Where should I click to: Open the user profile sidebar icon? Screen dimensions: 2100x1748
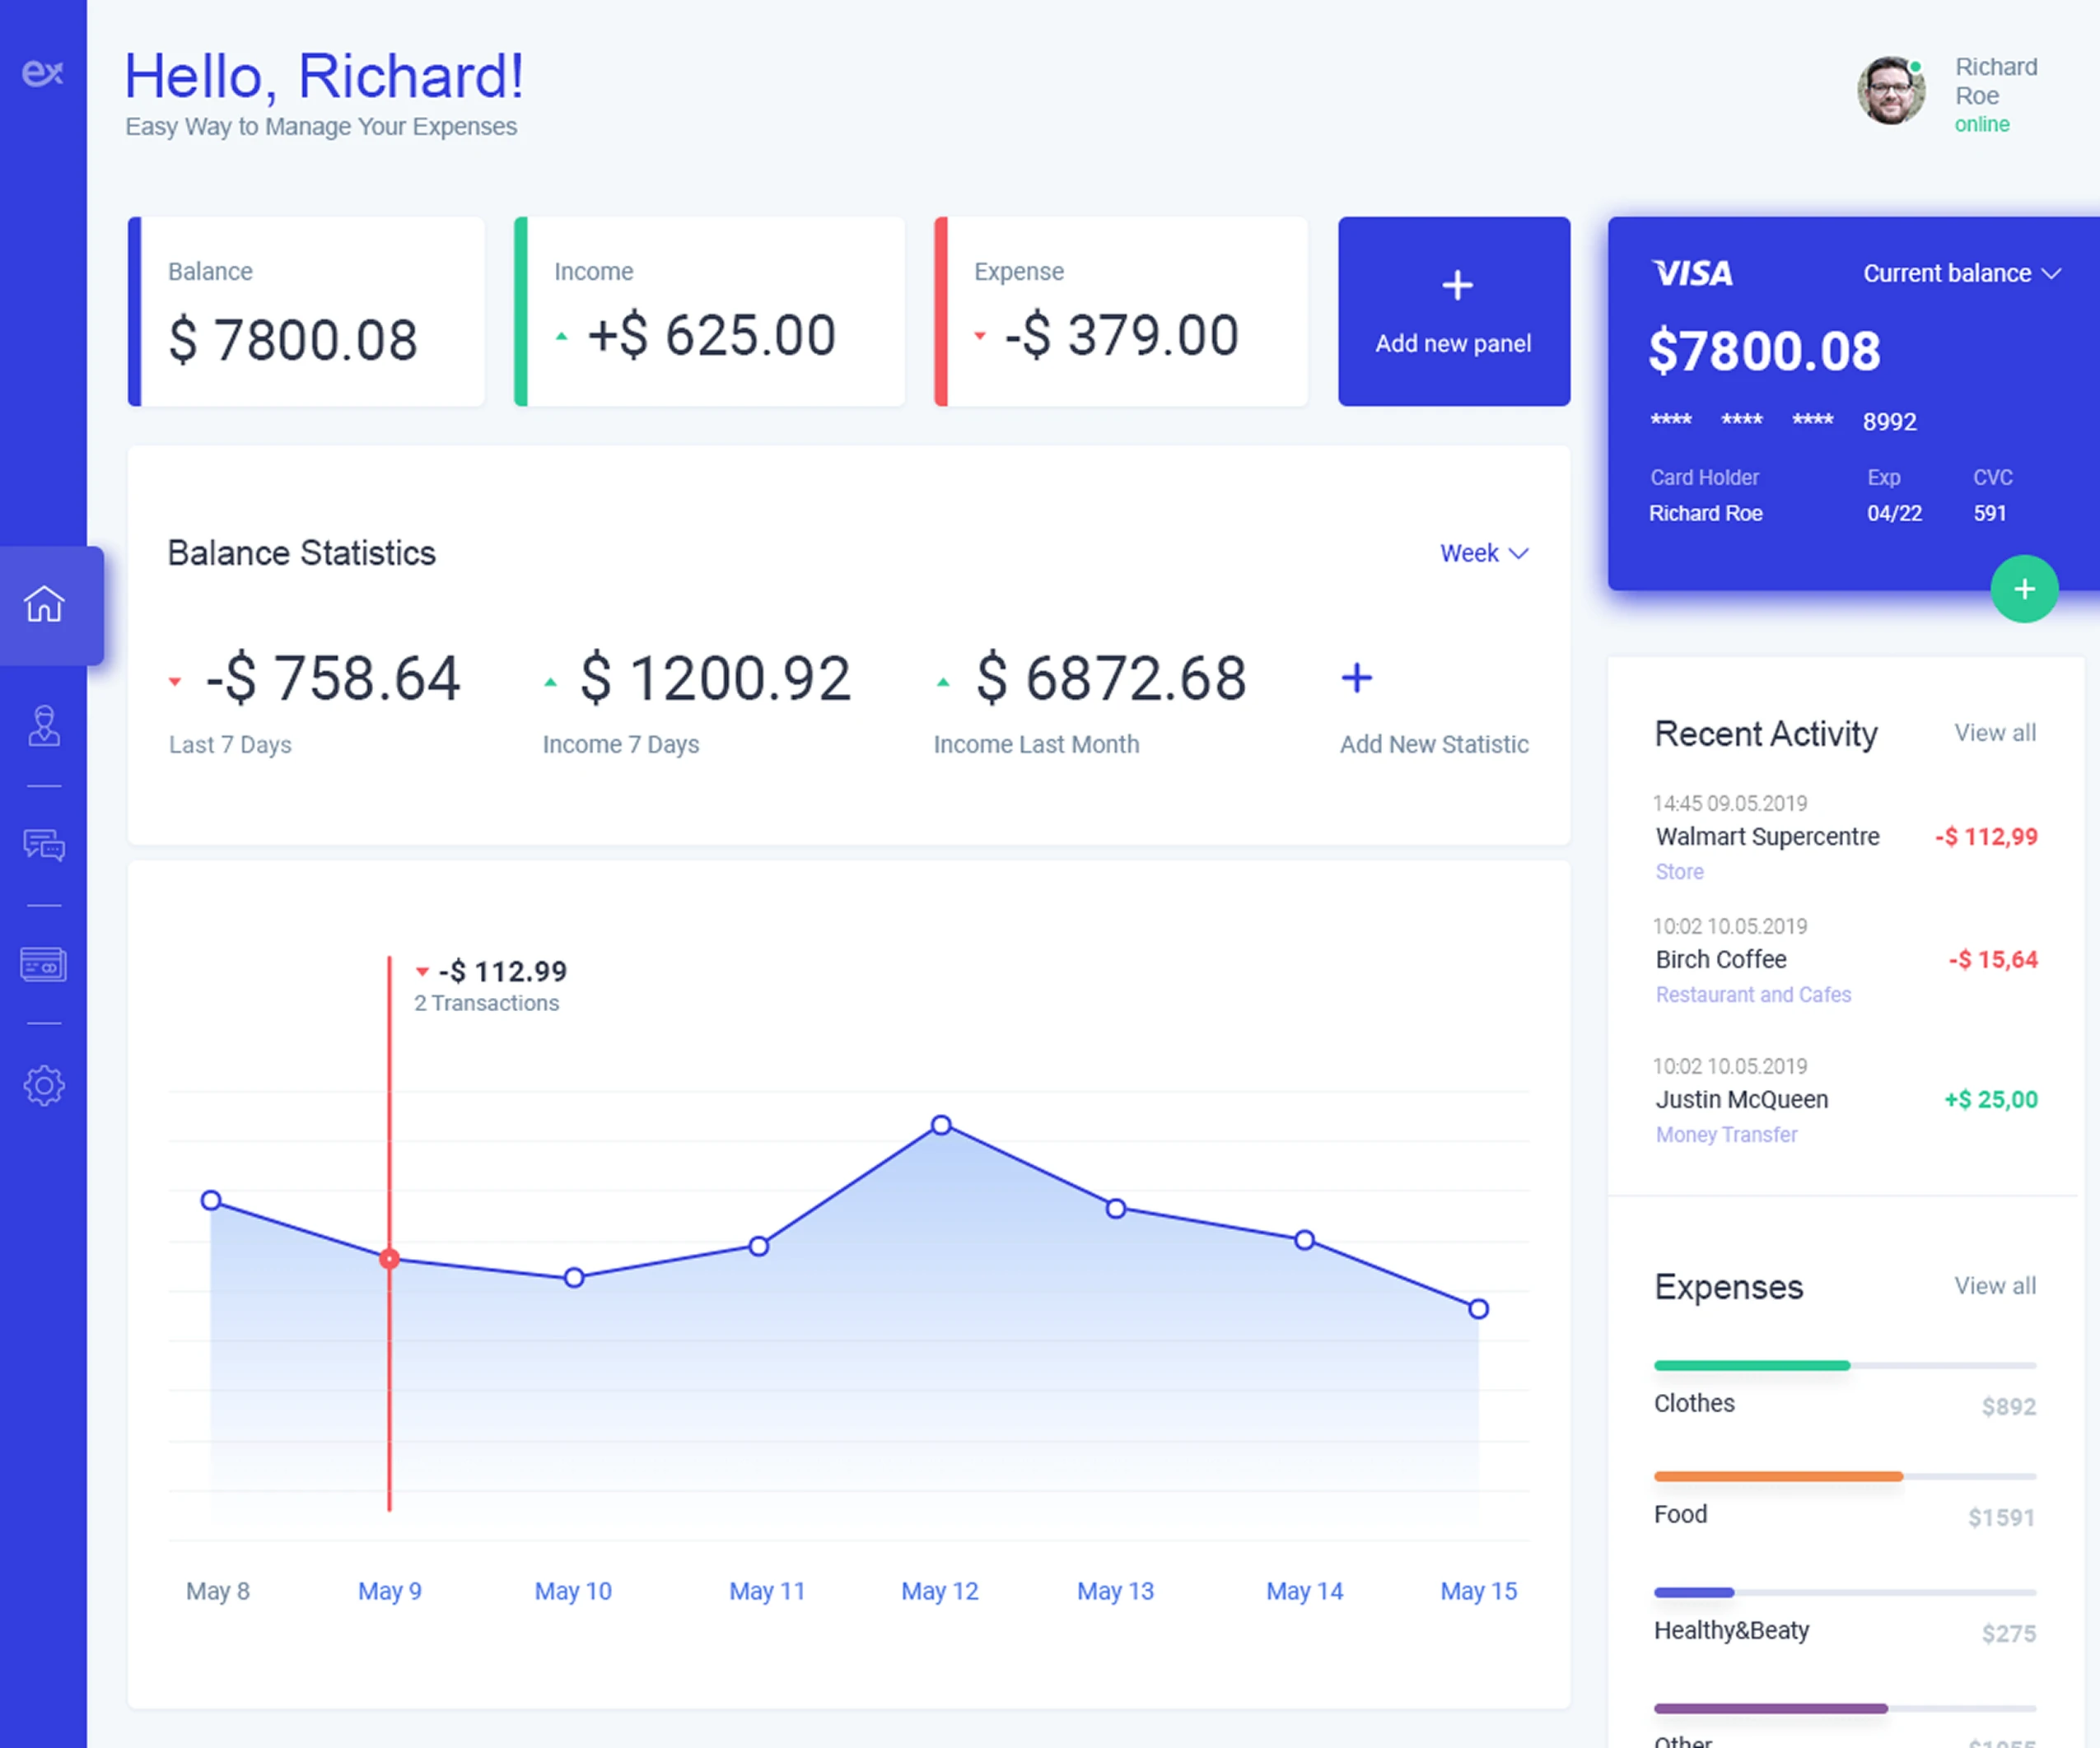click(x=44, y=726)
